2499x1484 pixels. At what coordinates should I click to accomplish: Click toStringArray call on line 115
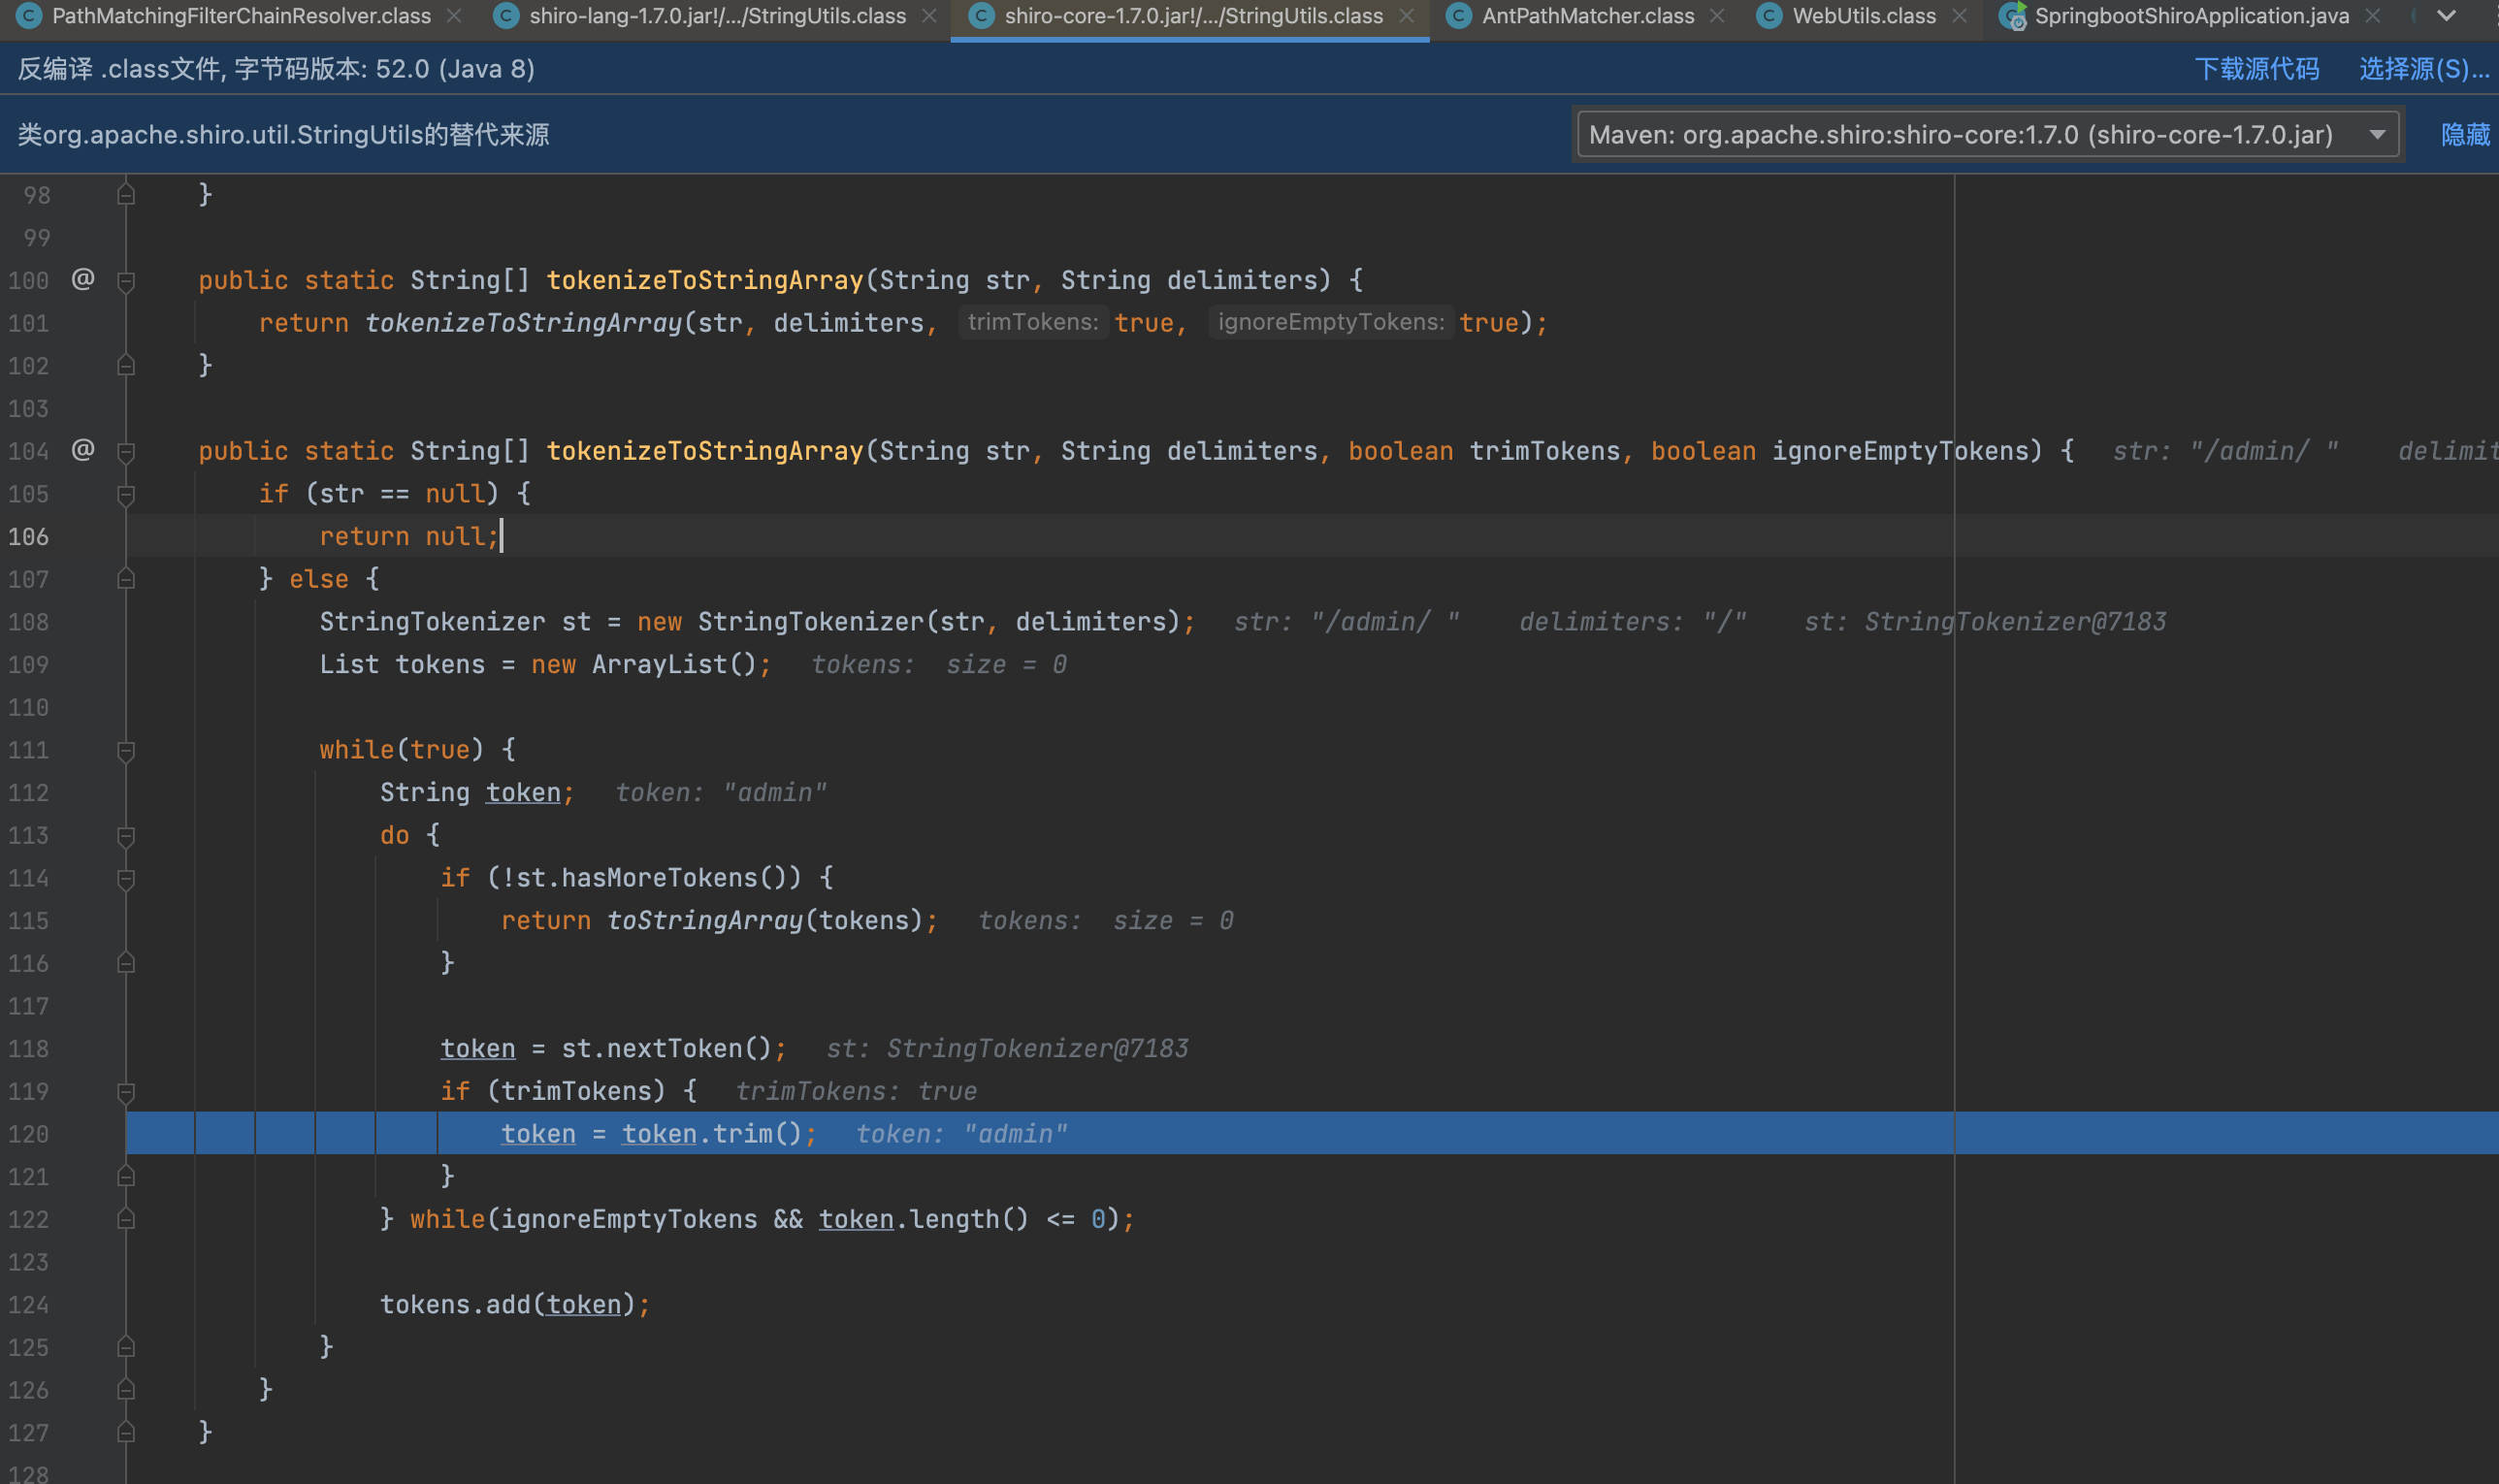[705, 920]
